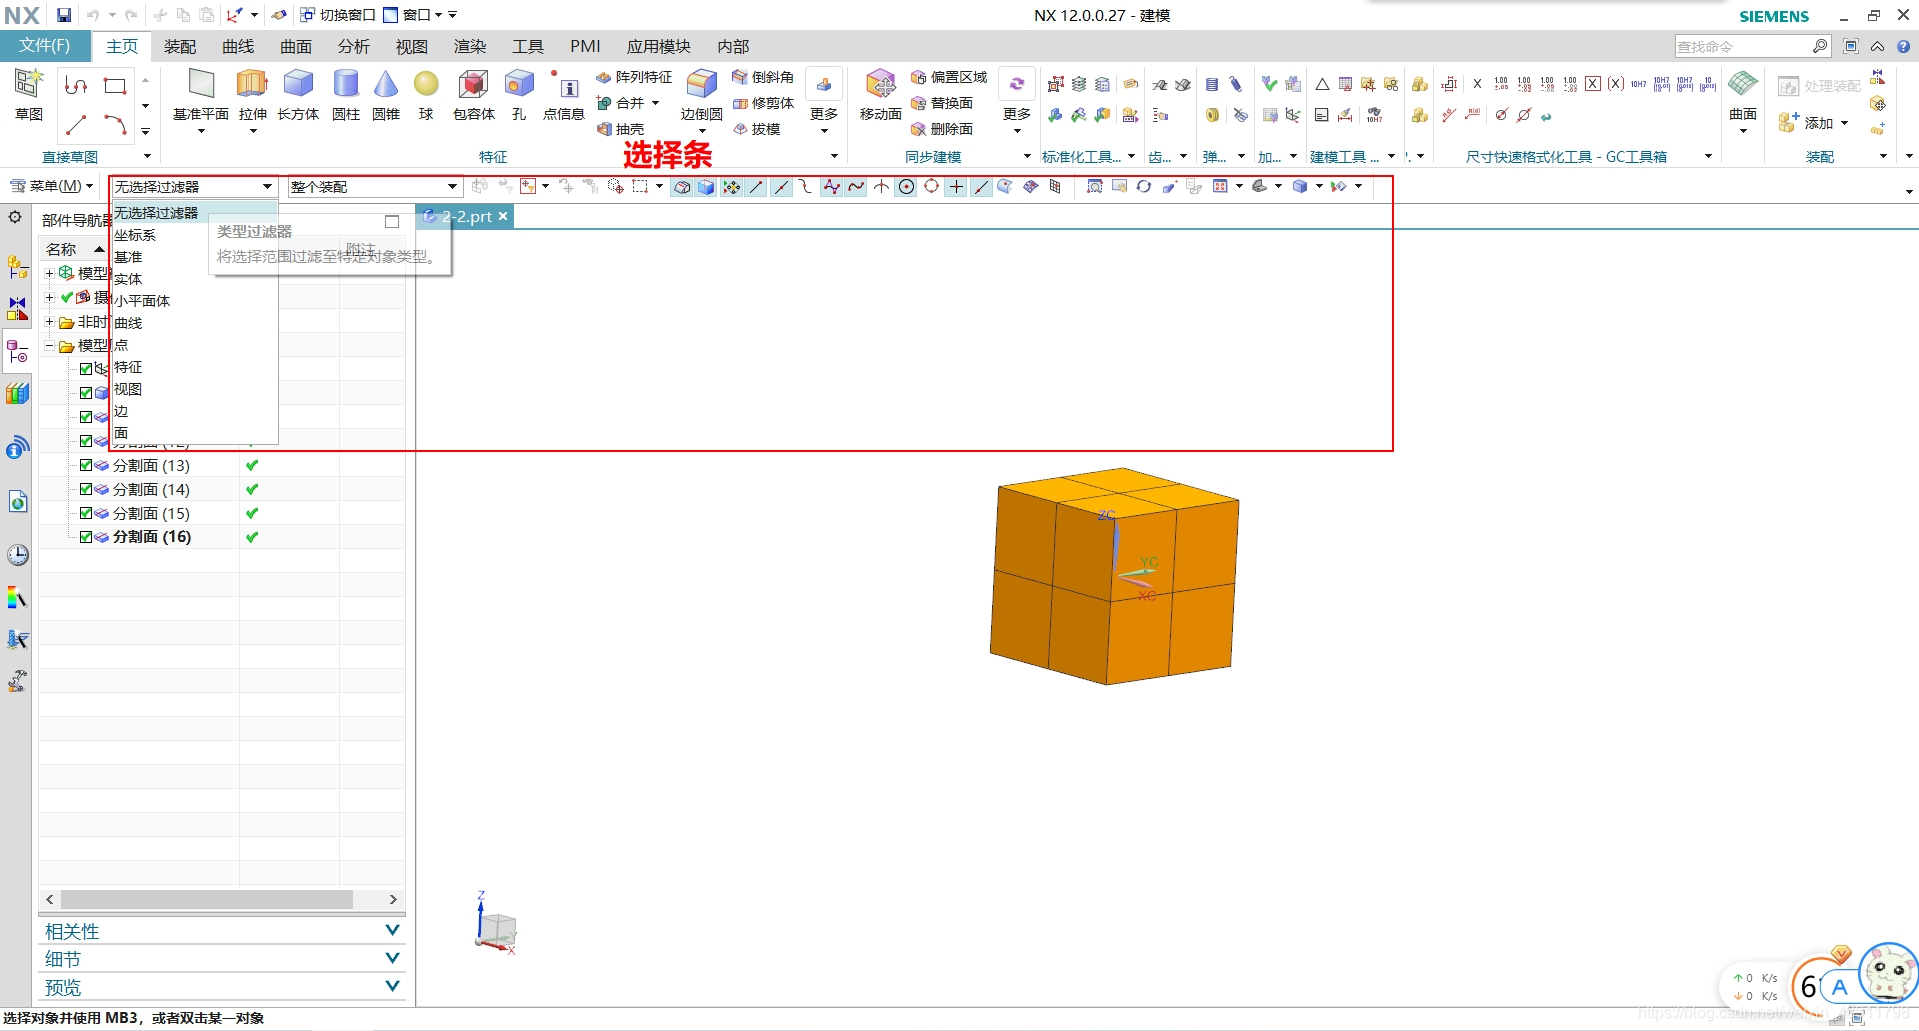Open the 整个装配 selection scope dropdown
Screen dimensions: 1919x1031
(x=374, y=187)
